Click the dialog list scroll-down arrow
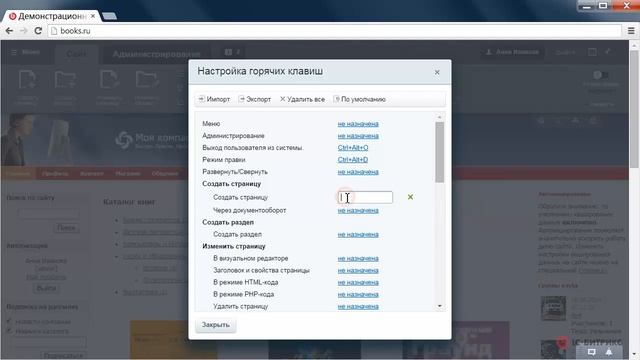Screen dimensions: 640x360 pyautogui.click(x=440, y=306)
